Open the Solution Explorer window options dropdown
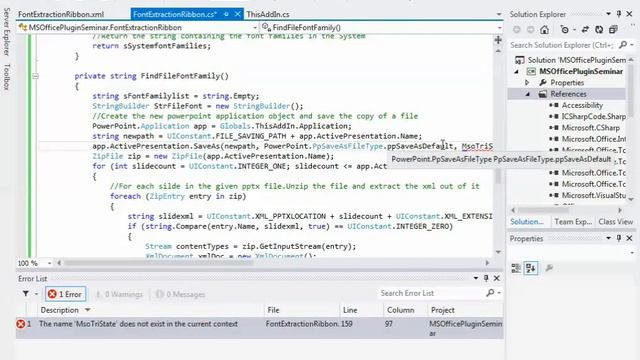This screenshot has height=360, width=640. (608, 14)
